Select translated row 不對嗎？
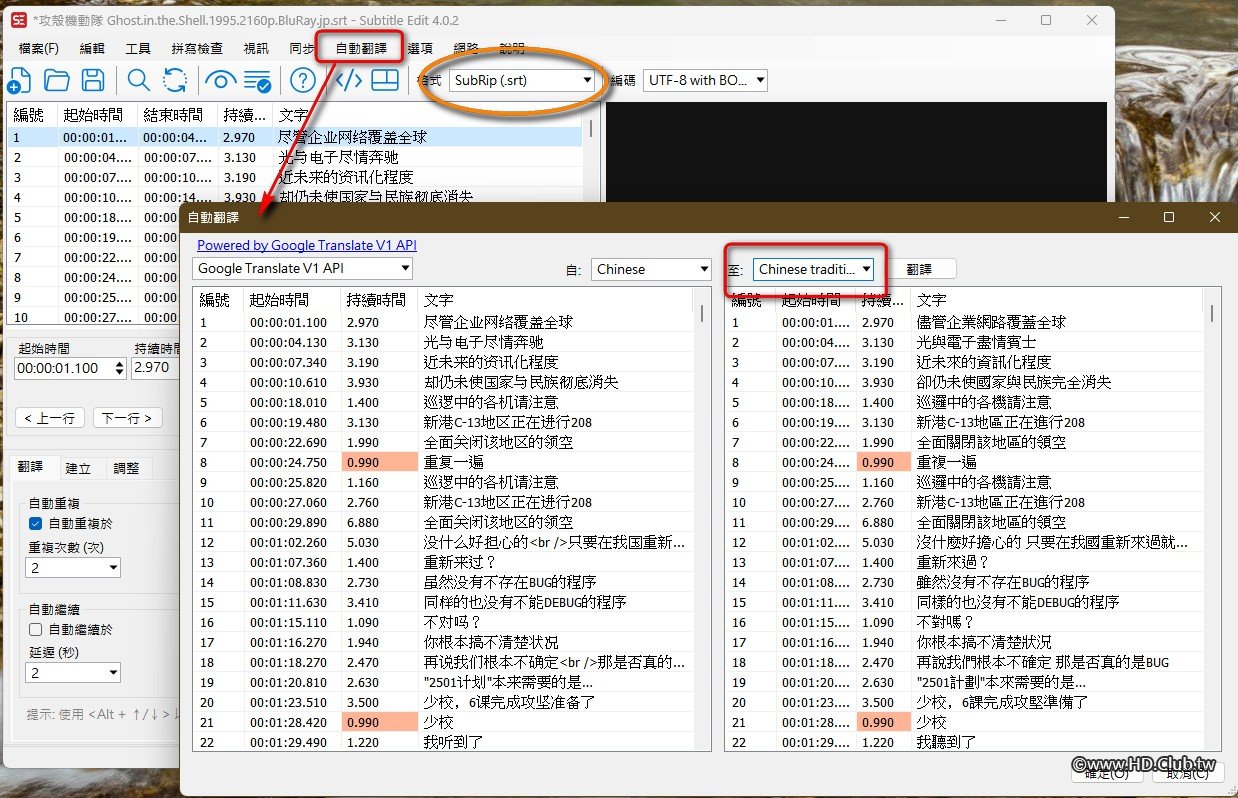The height and width of the screenshot is (798, 1238). [966, 622]
